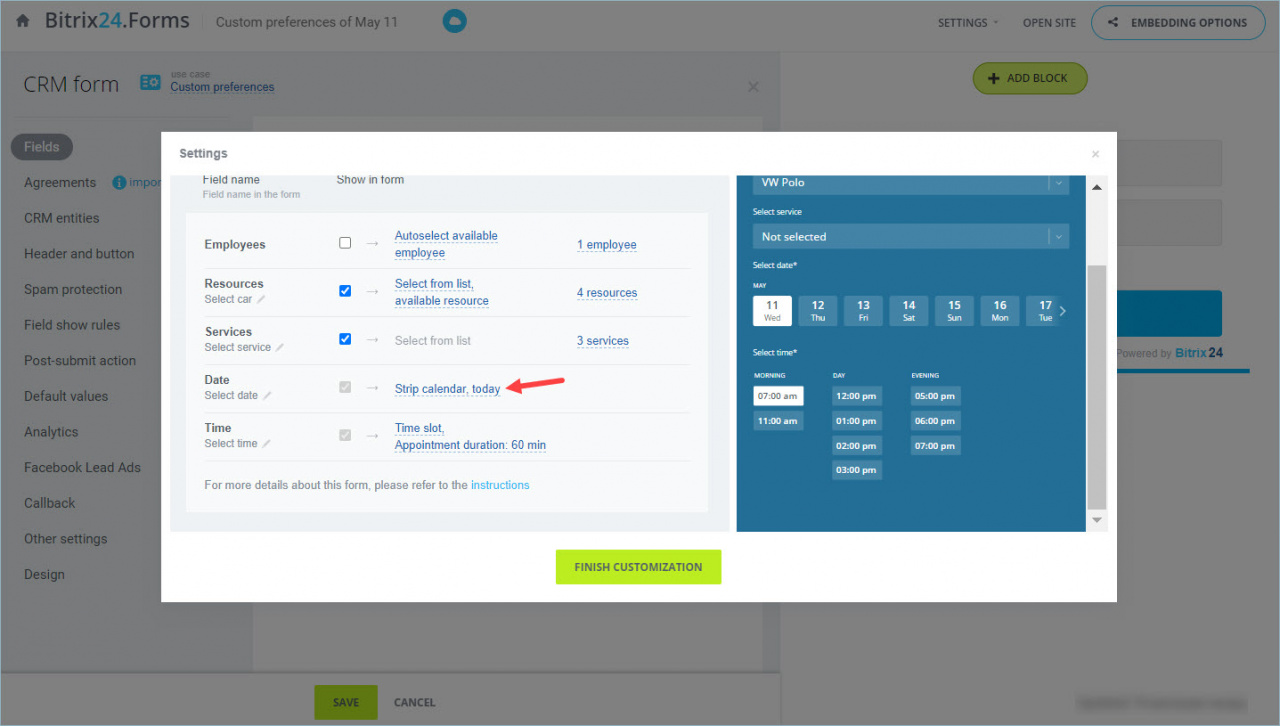Open the VW Polo dropdown
The width and height of the screenshot is (1280, 726).
pos(911,183)
